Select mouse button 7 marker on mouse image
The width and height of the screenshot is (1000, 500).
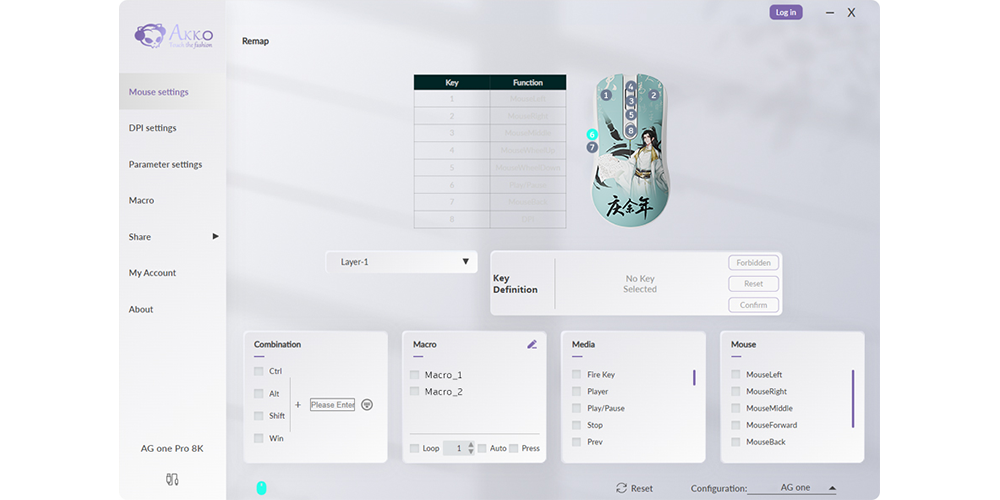[x=592, y=147]
